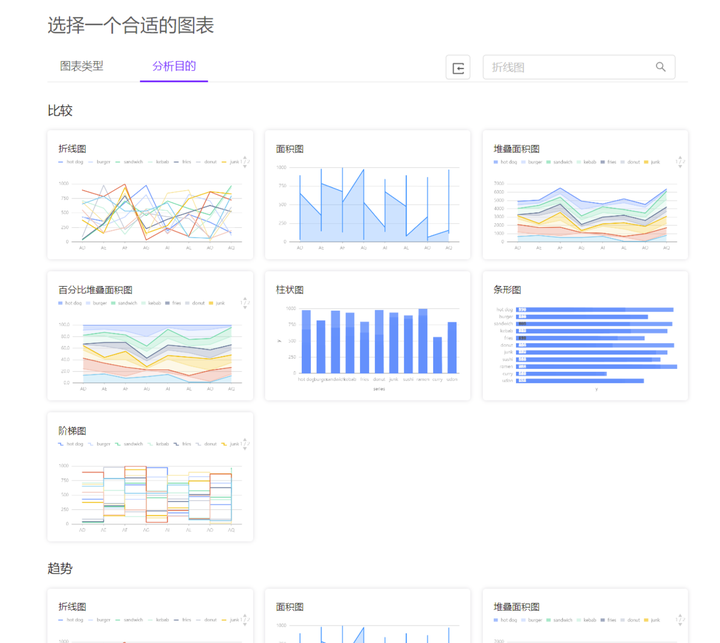Viewport: 720px width, 643px height.
Task: Toggle hot dog series in 阶梯图 legend
Action: point(71,444)
